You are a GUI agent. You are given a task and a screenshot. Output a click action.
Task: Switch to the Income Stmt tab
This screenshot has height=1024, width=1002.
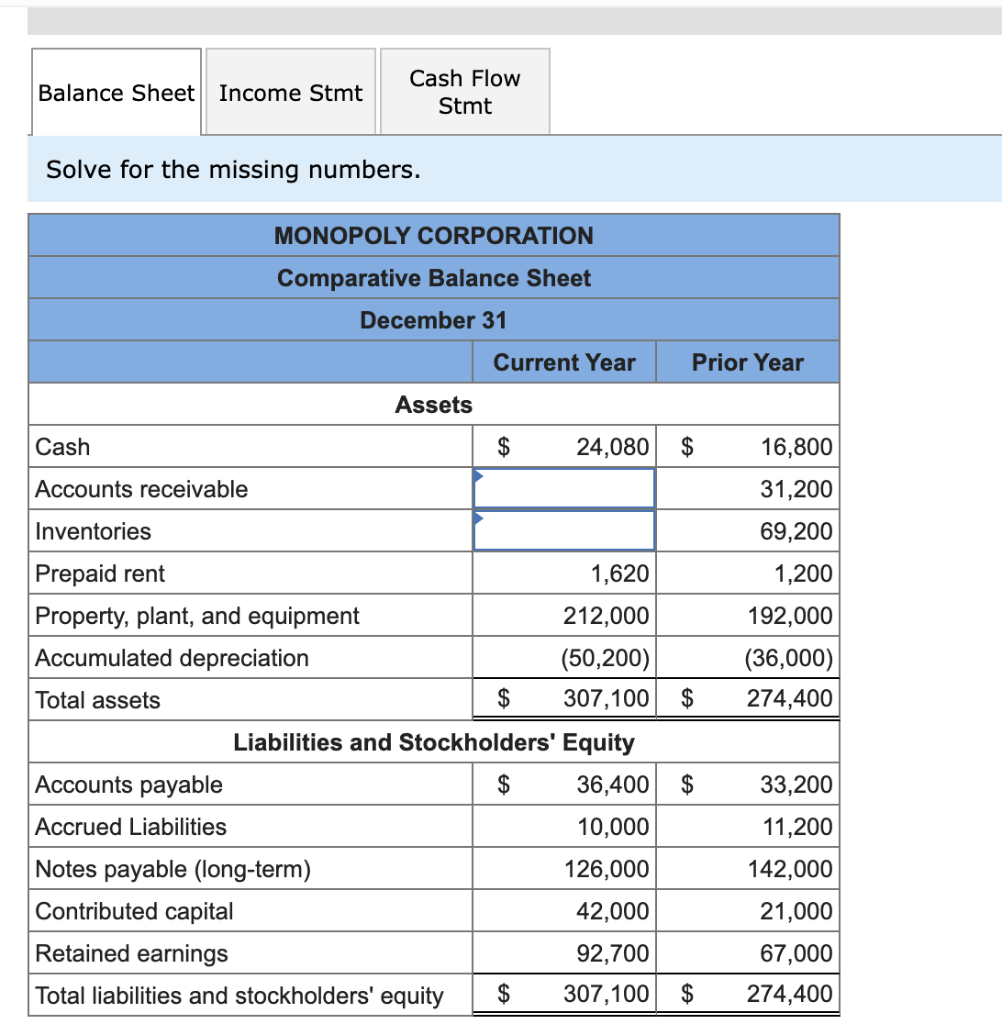(x=289, y=92)
